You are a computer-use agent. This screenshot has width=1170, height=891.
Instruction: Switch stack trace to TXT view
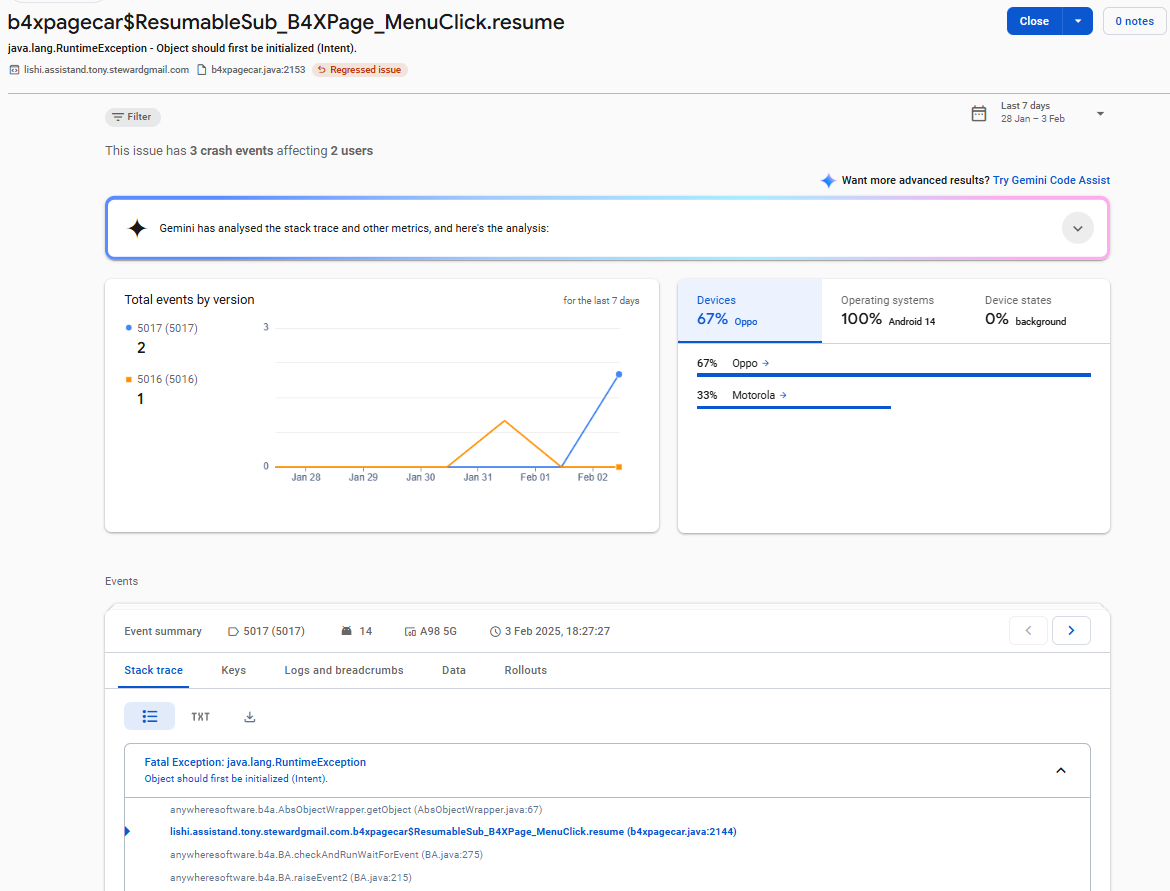pos(201,716)
